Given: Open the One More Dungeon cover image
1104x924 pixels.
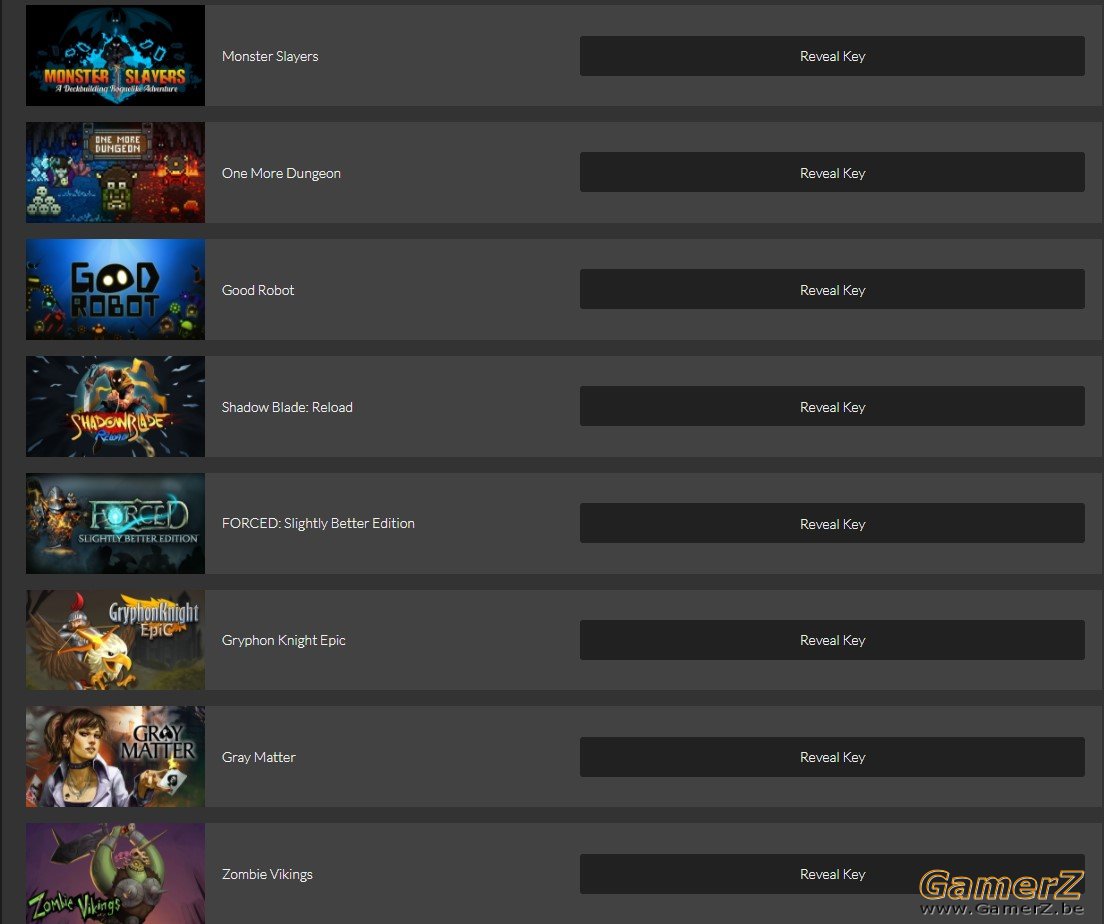Looking at the screenshot, I should click(115, 173).
